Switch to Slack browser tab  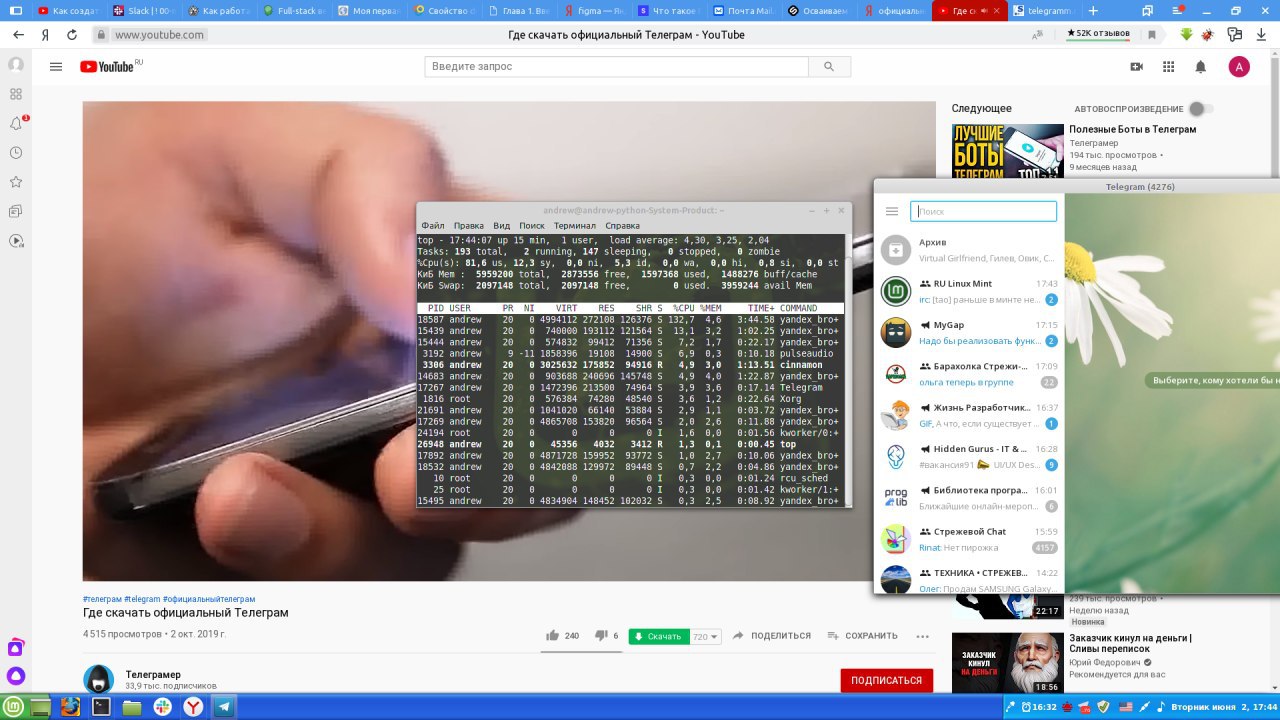(x=143, y=10)
